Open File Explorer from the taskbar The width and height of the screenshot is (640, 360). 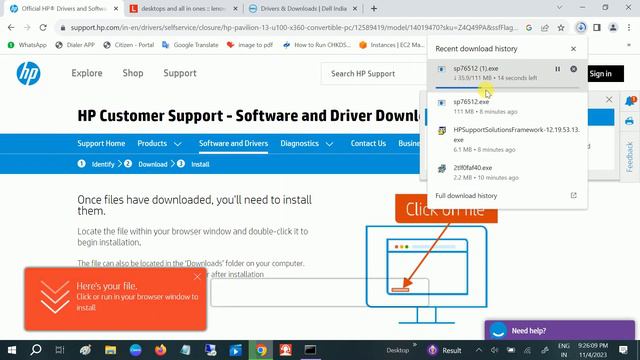point(110,350)
